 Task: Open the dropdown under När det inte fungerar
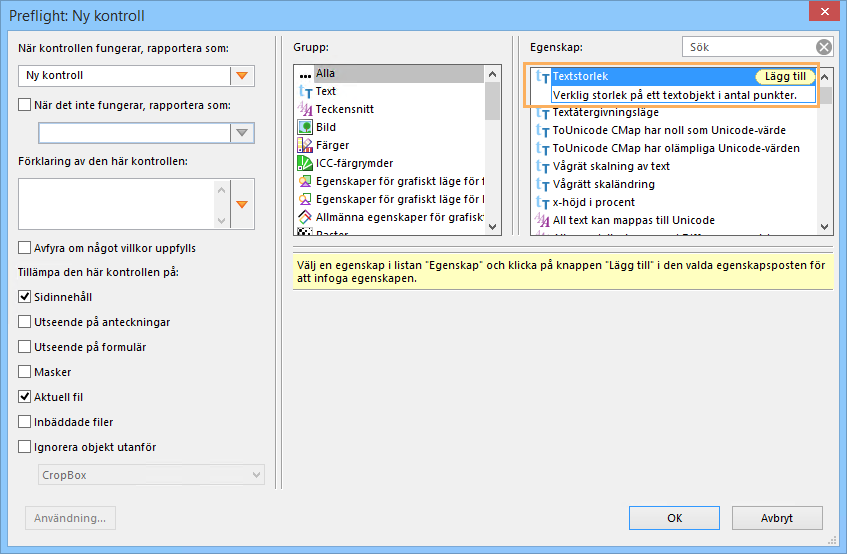click(242, 133)
